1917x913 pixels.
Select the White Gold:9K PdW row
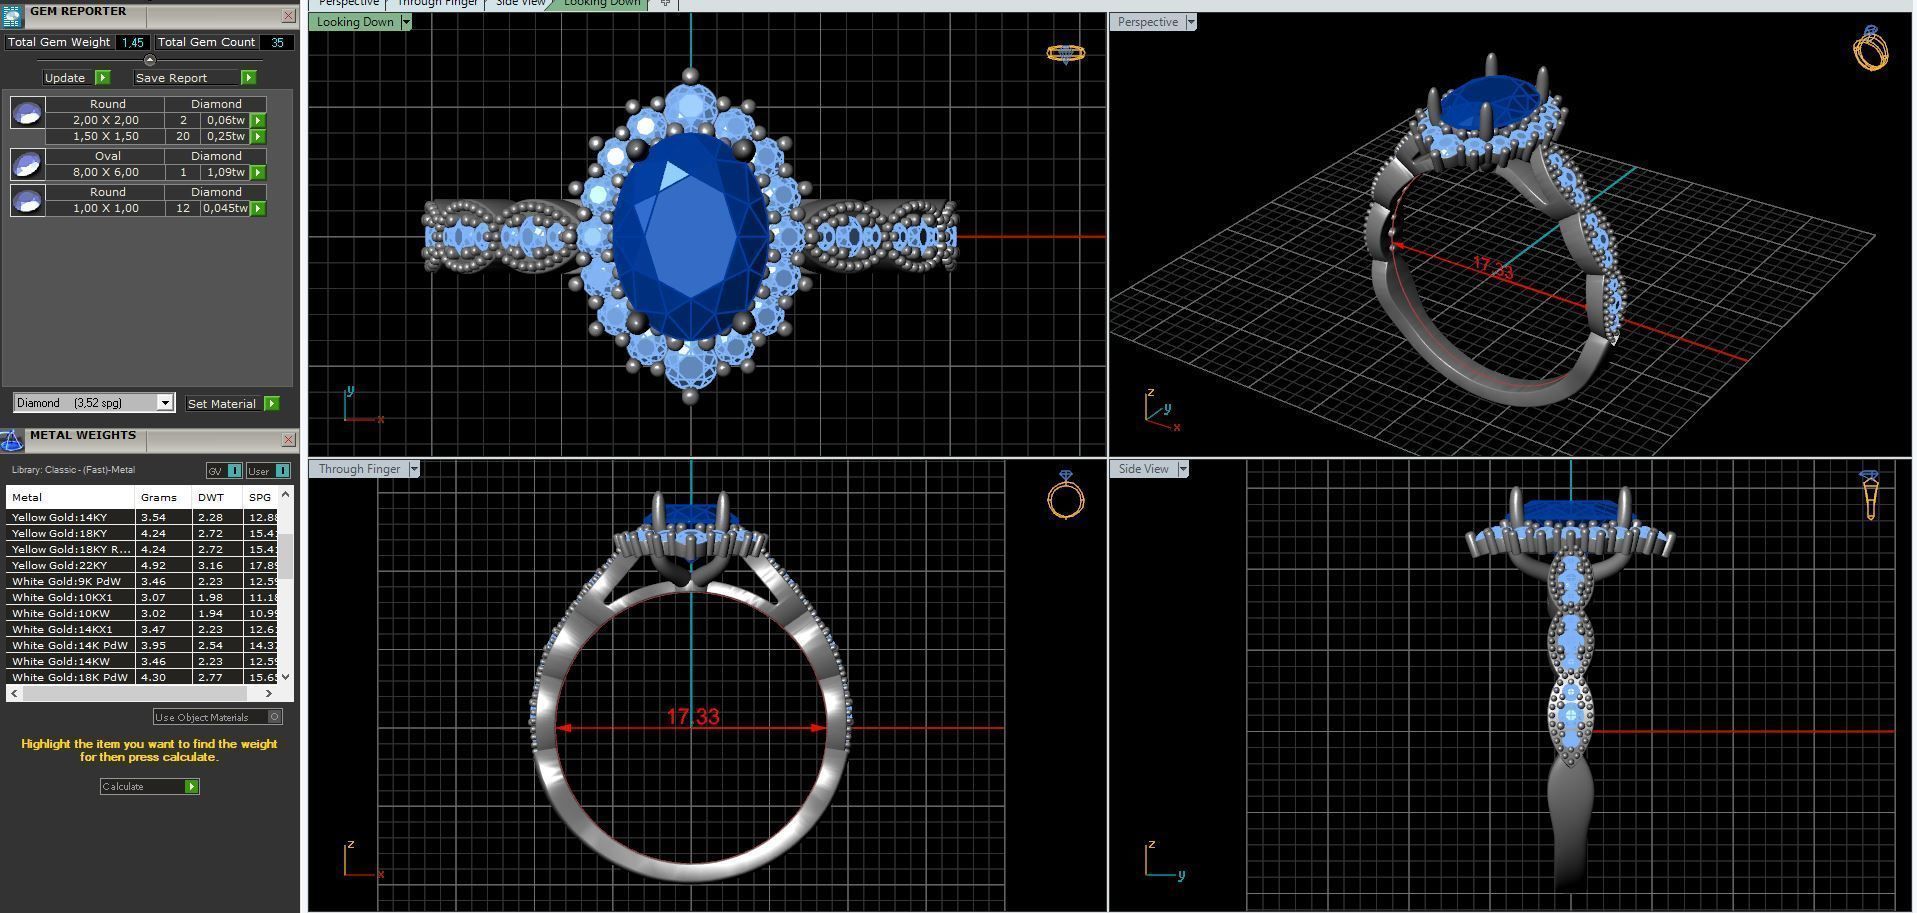[x=142, y=581]
